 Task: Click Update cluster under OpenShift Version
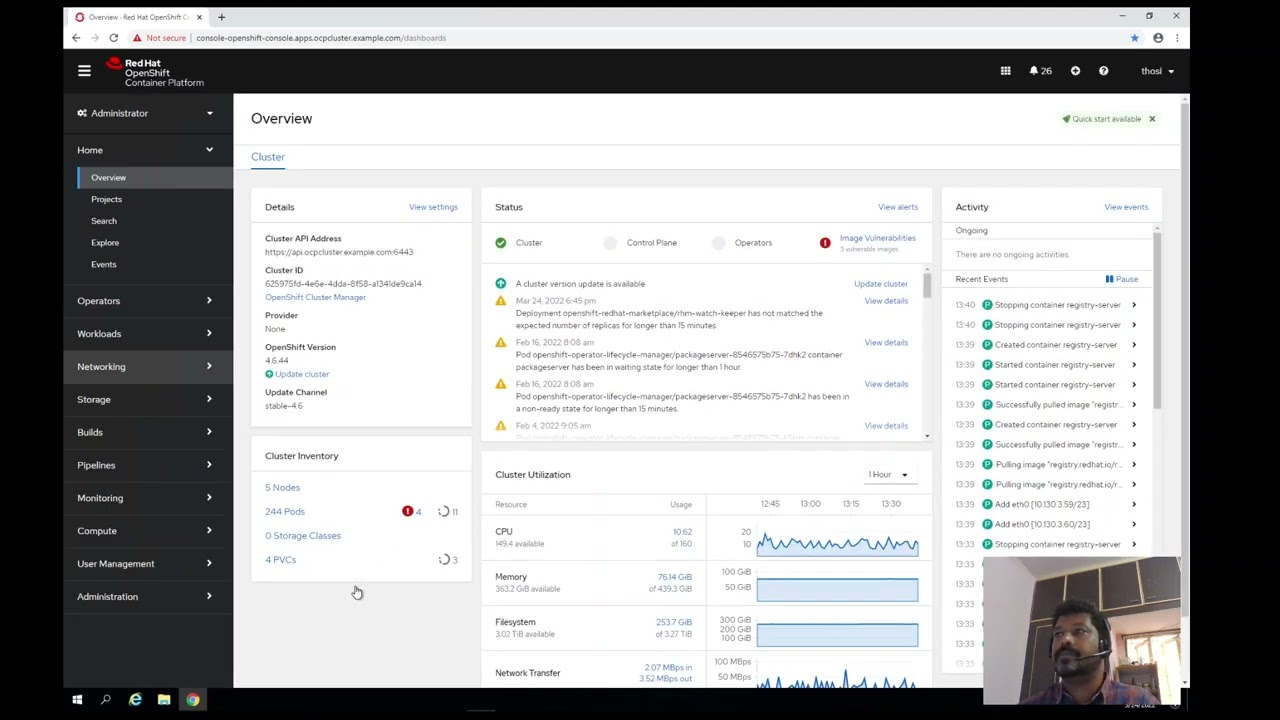point(301,374)
